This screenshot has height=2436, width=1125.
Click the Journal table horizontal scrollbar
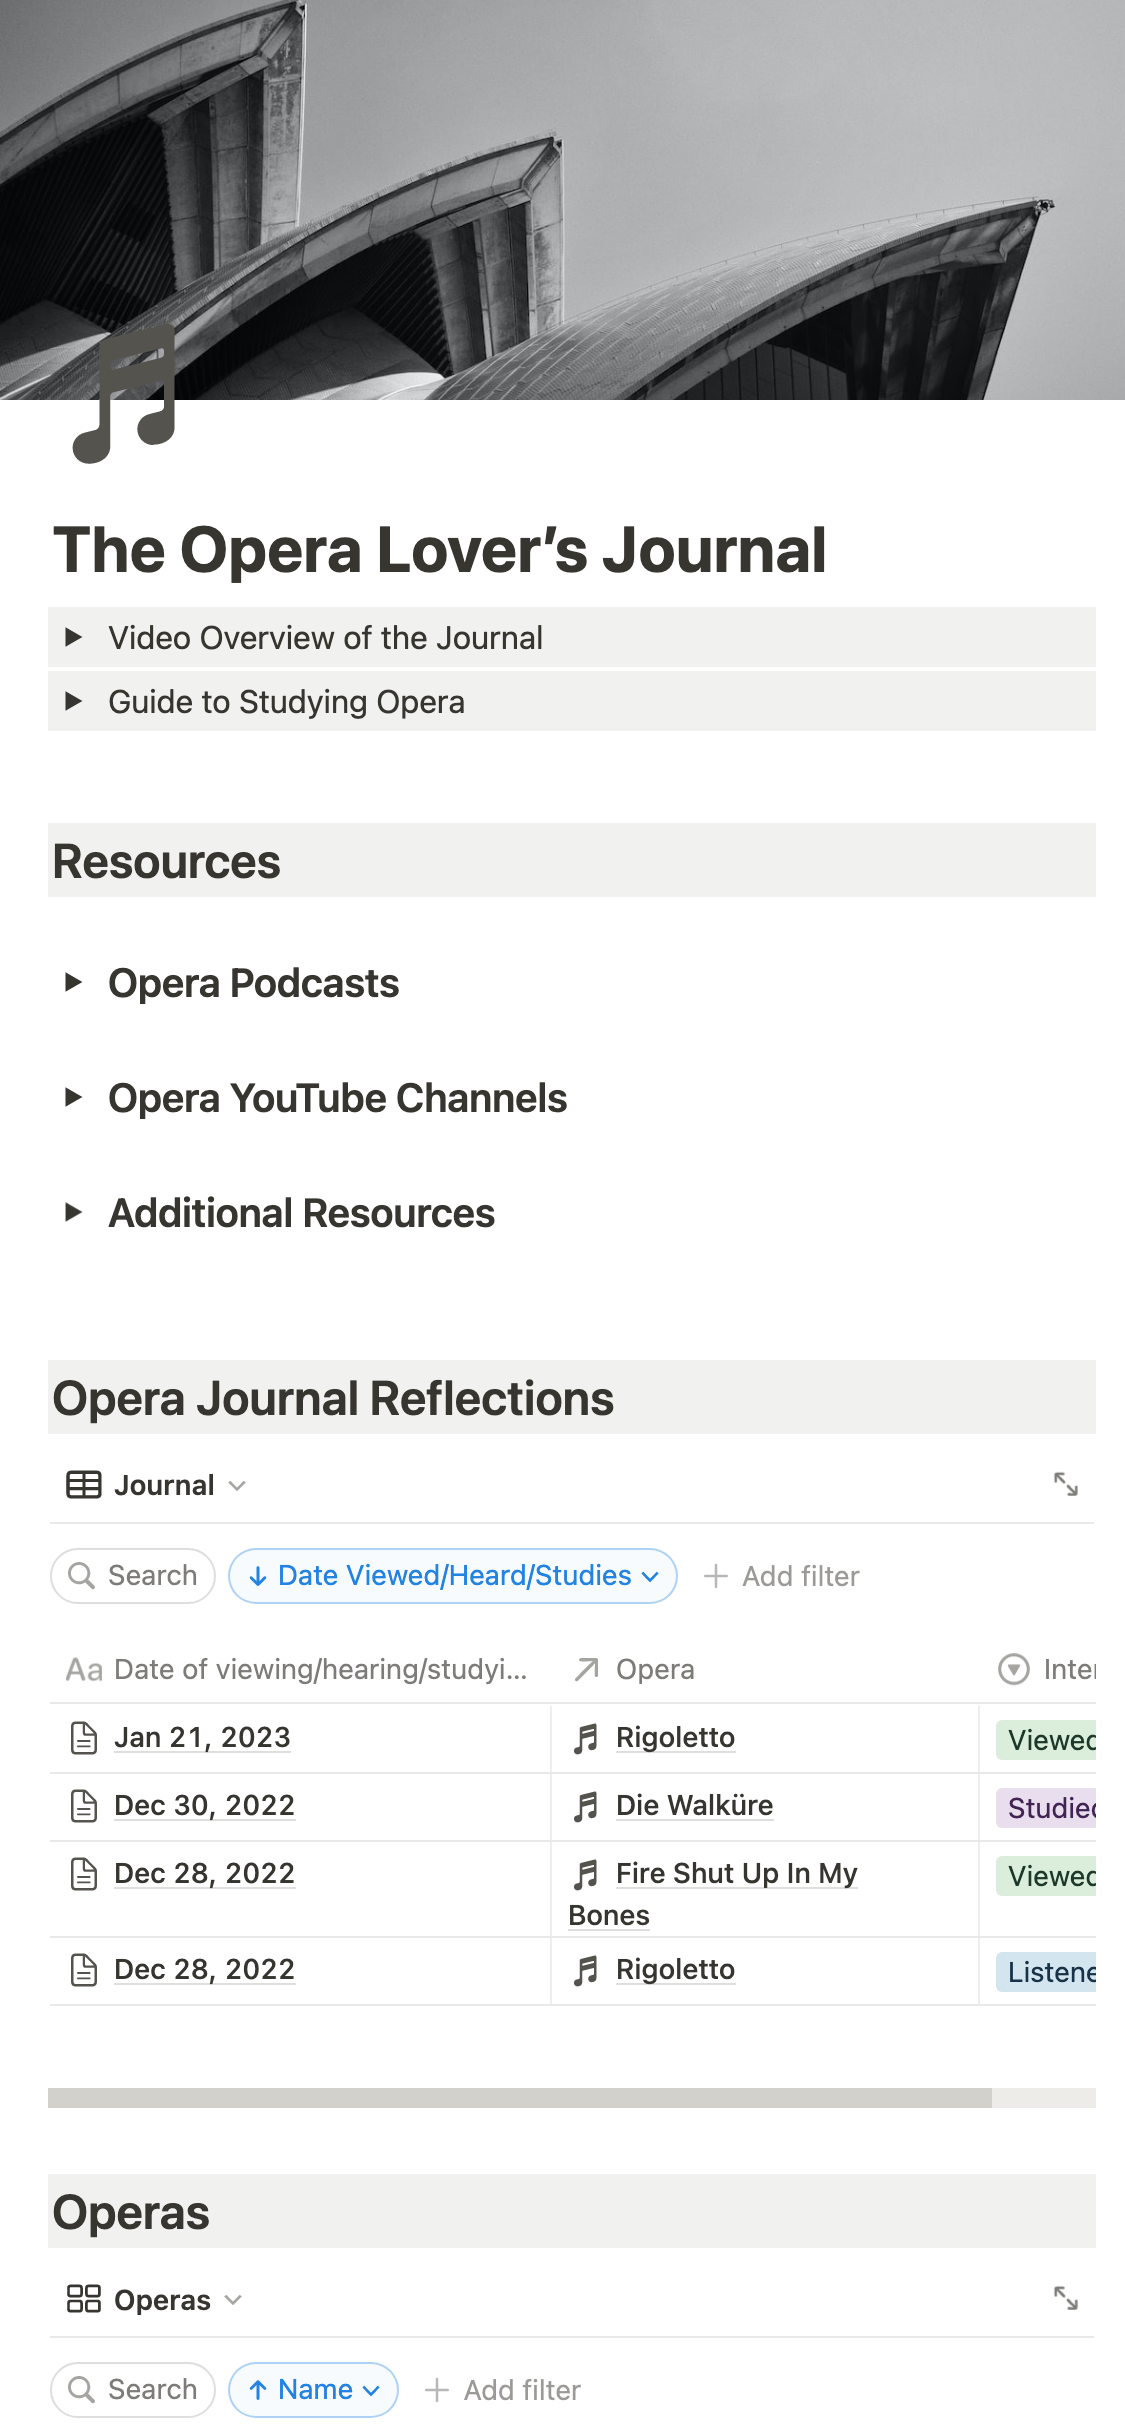coord(520,2098)
